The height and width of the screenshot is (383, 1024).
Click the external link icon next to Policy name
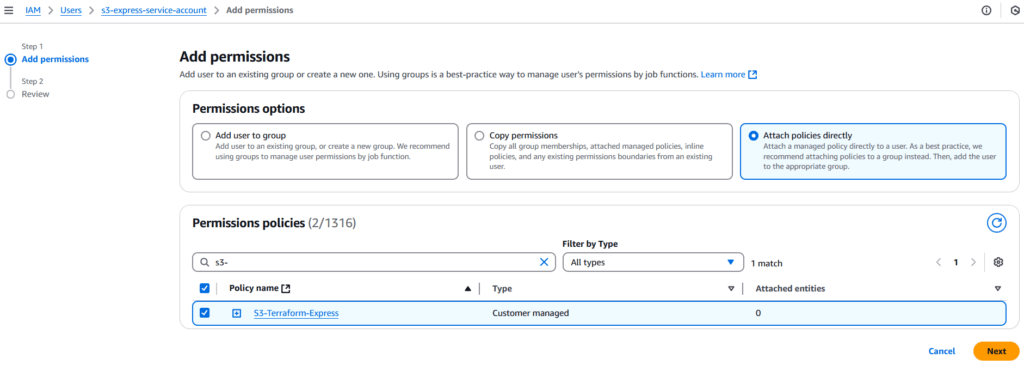pyautogui.click(x=285, y=288)
